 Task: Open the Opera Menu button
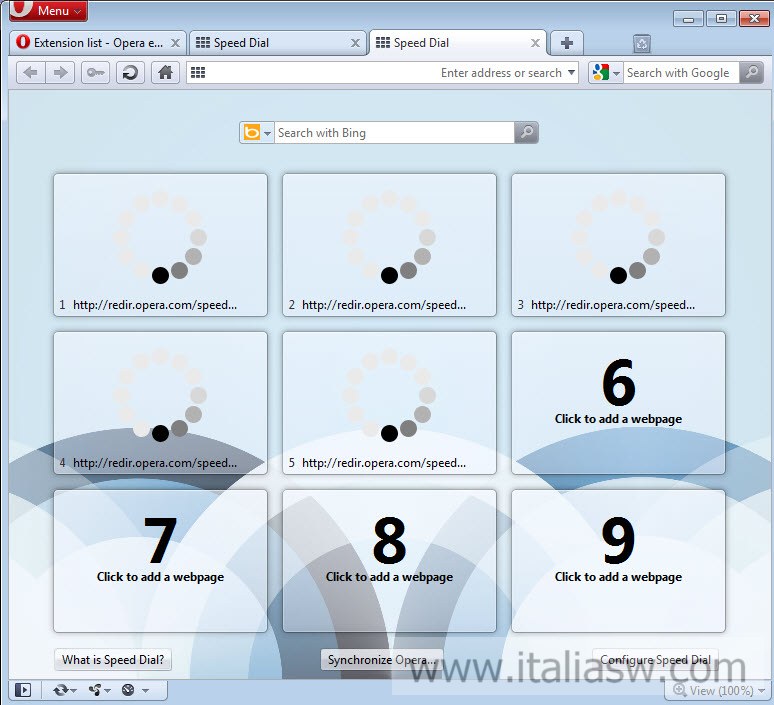[x=48, y=10]
